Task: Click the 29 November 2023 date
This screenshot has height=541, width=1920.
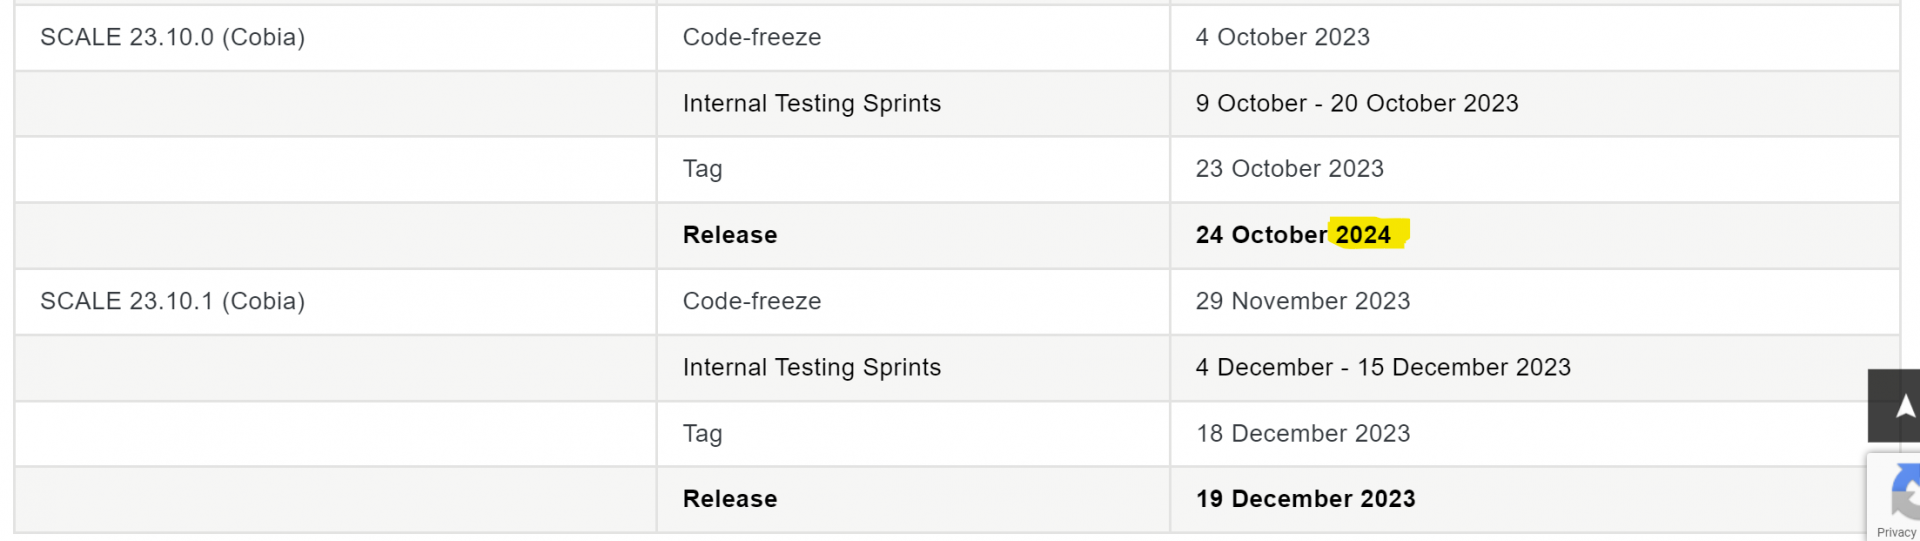Action: pyautogui.click(x=1303, y=301)
